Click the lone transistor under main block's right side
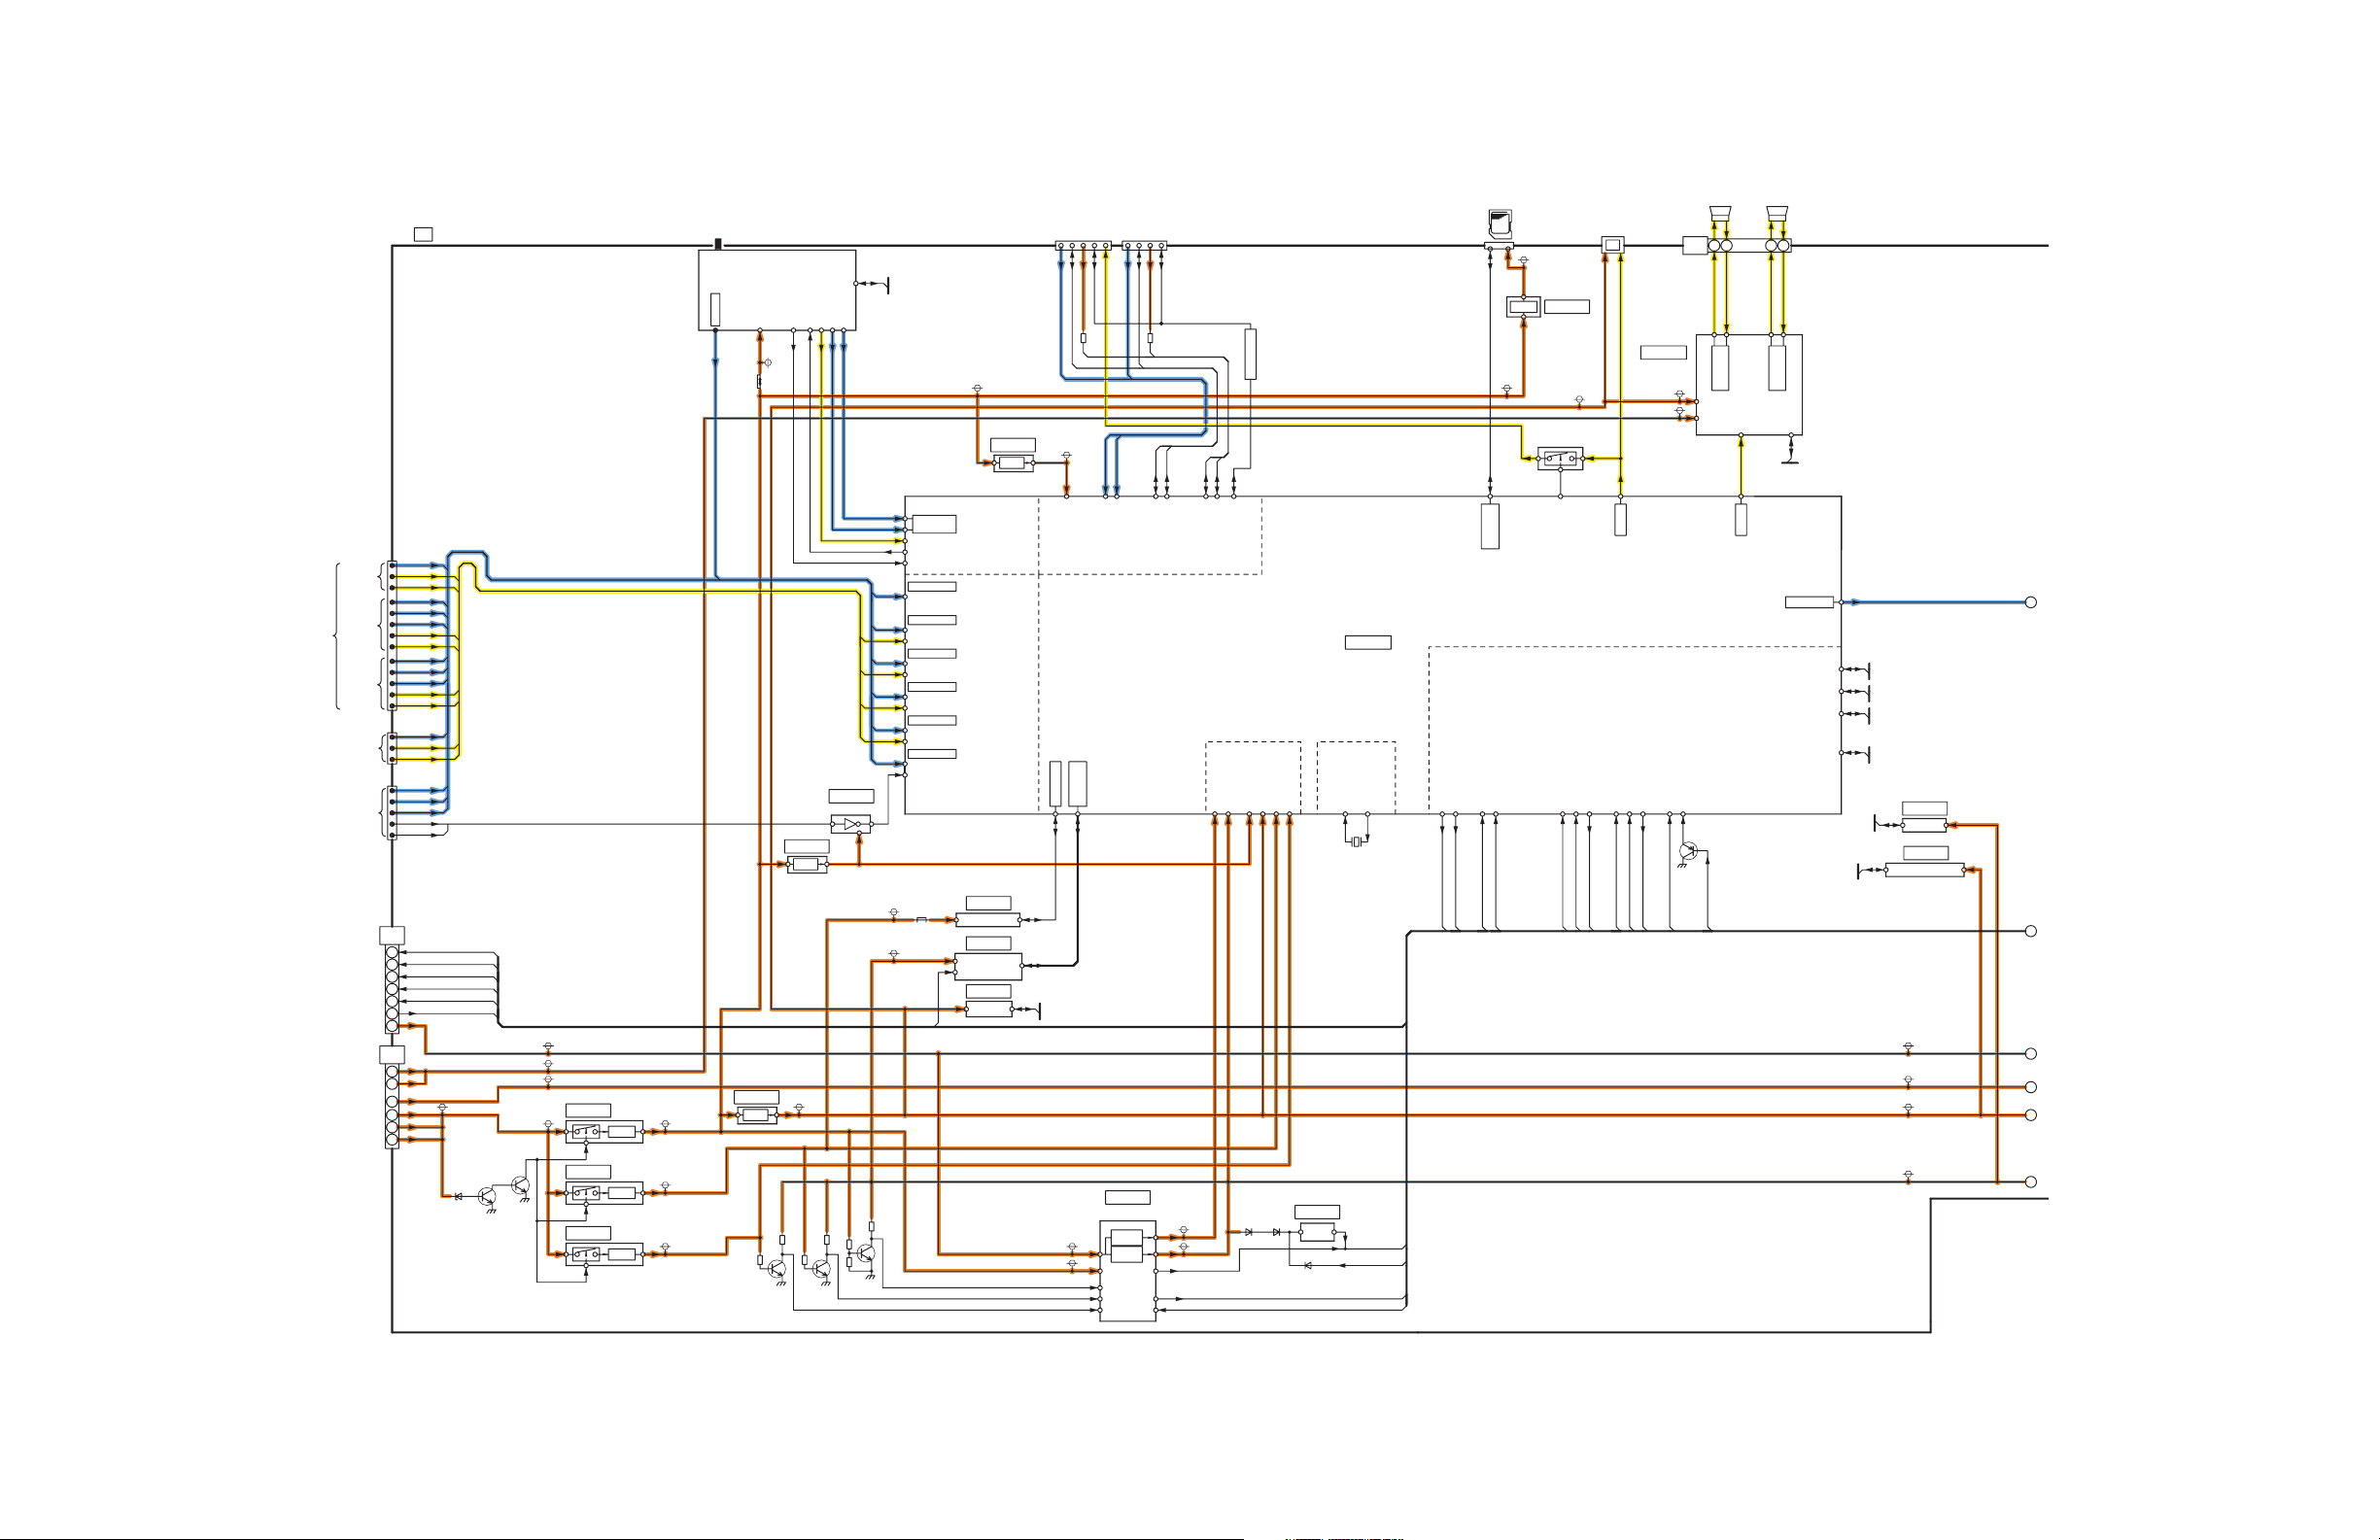This screenshot has height=1540, width=2380. coord(1688,851)
